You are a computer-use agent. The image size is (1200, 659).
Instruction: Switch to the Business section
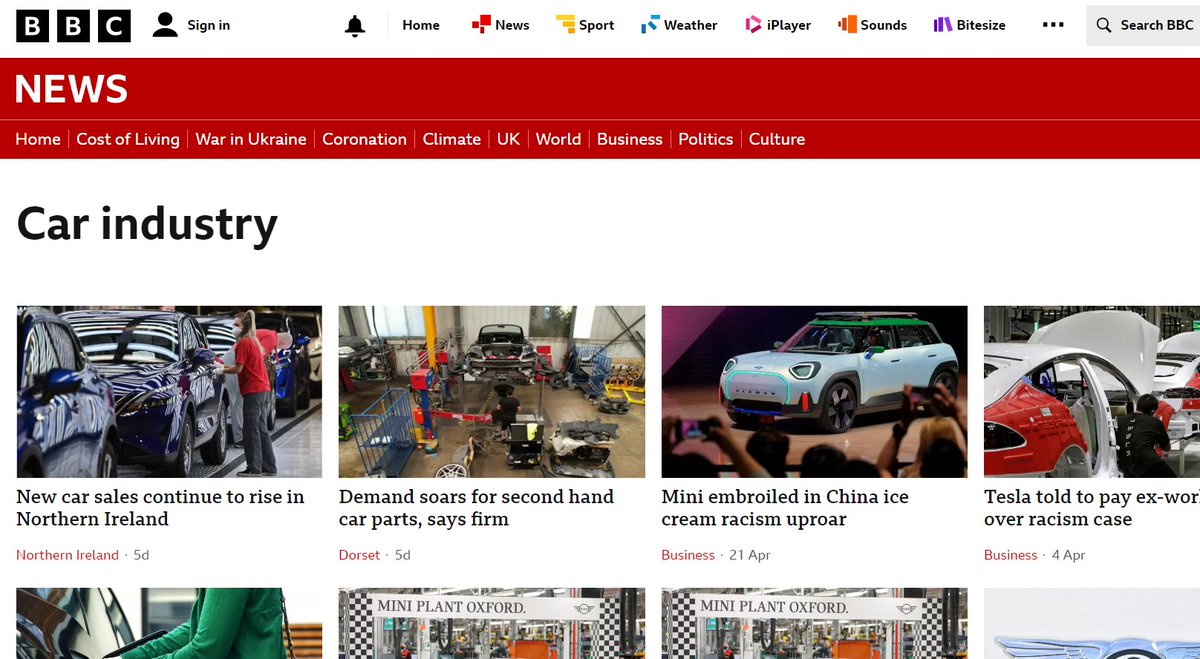pyautogui.click(x=630, y=139)
